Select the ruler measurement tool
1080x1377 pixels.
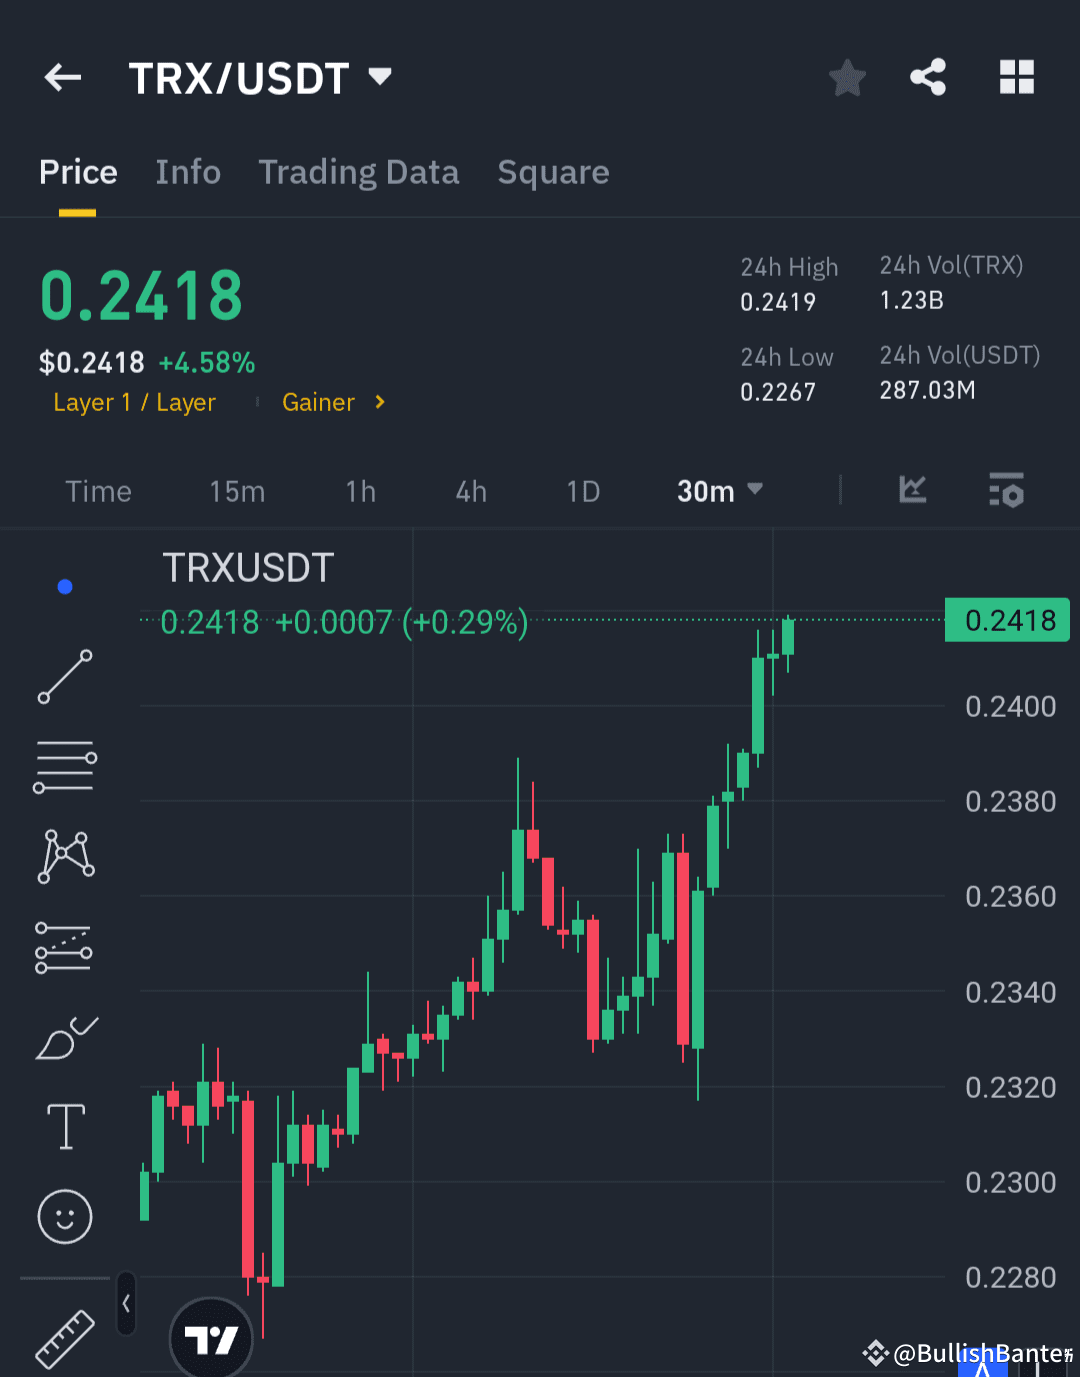(64, 1340)
